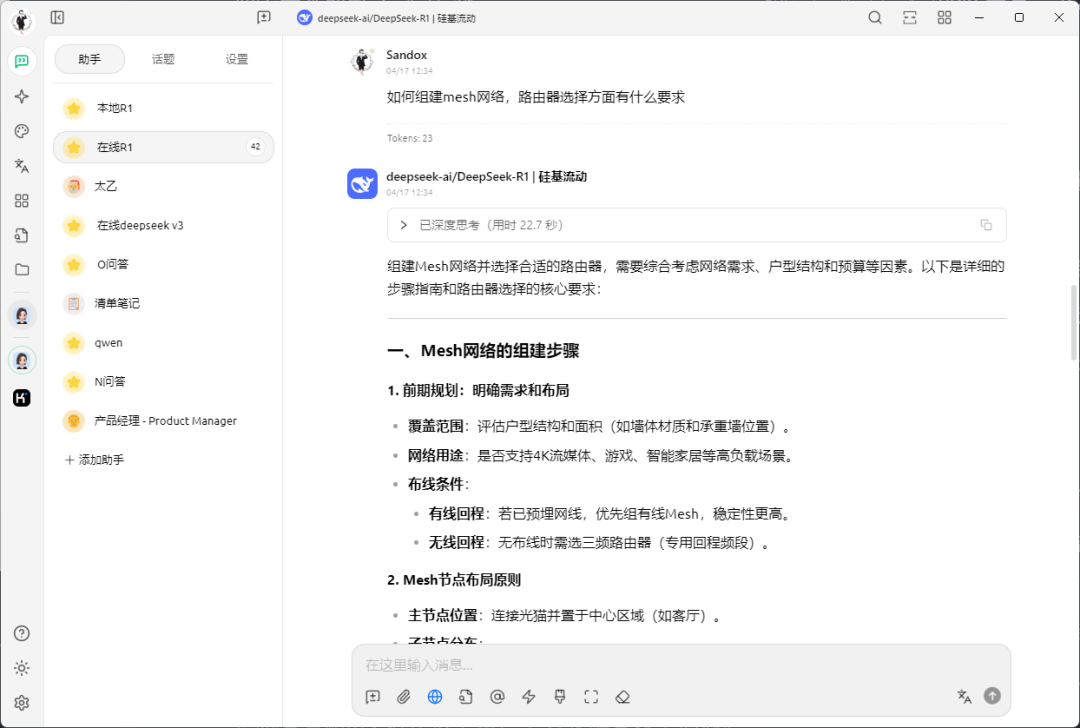This screenshot has width=1080, height=728.
Task: Click heading 一、Mesh网络的组建步骤
Action: coord(483,351)
